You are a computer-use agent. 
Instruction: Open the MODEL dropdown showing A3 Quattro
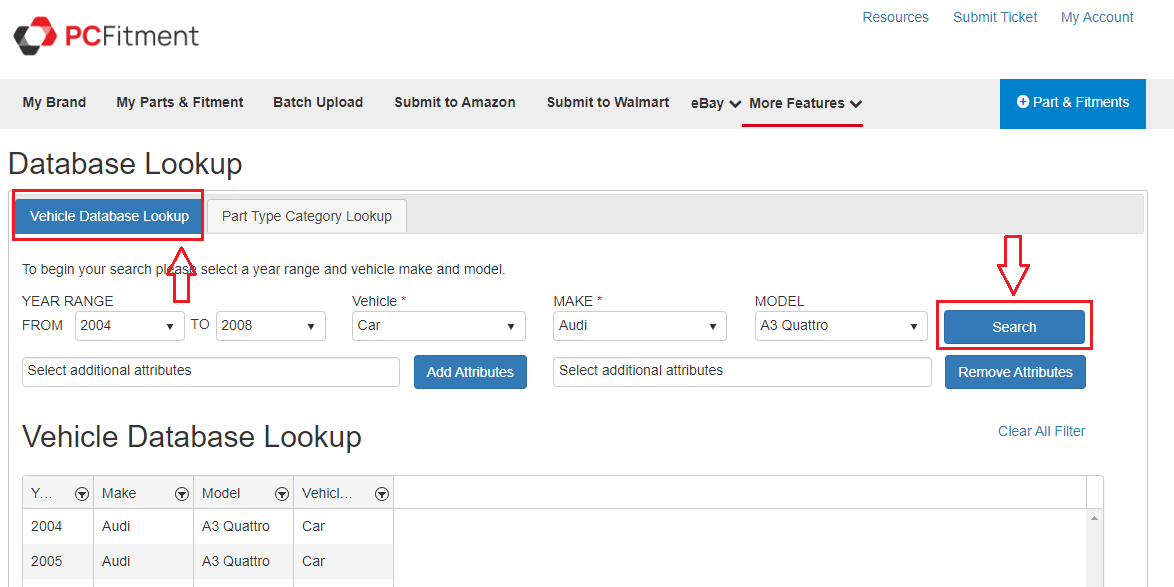point(840,326)
